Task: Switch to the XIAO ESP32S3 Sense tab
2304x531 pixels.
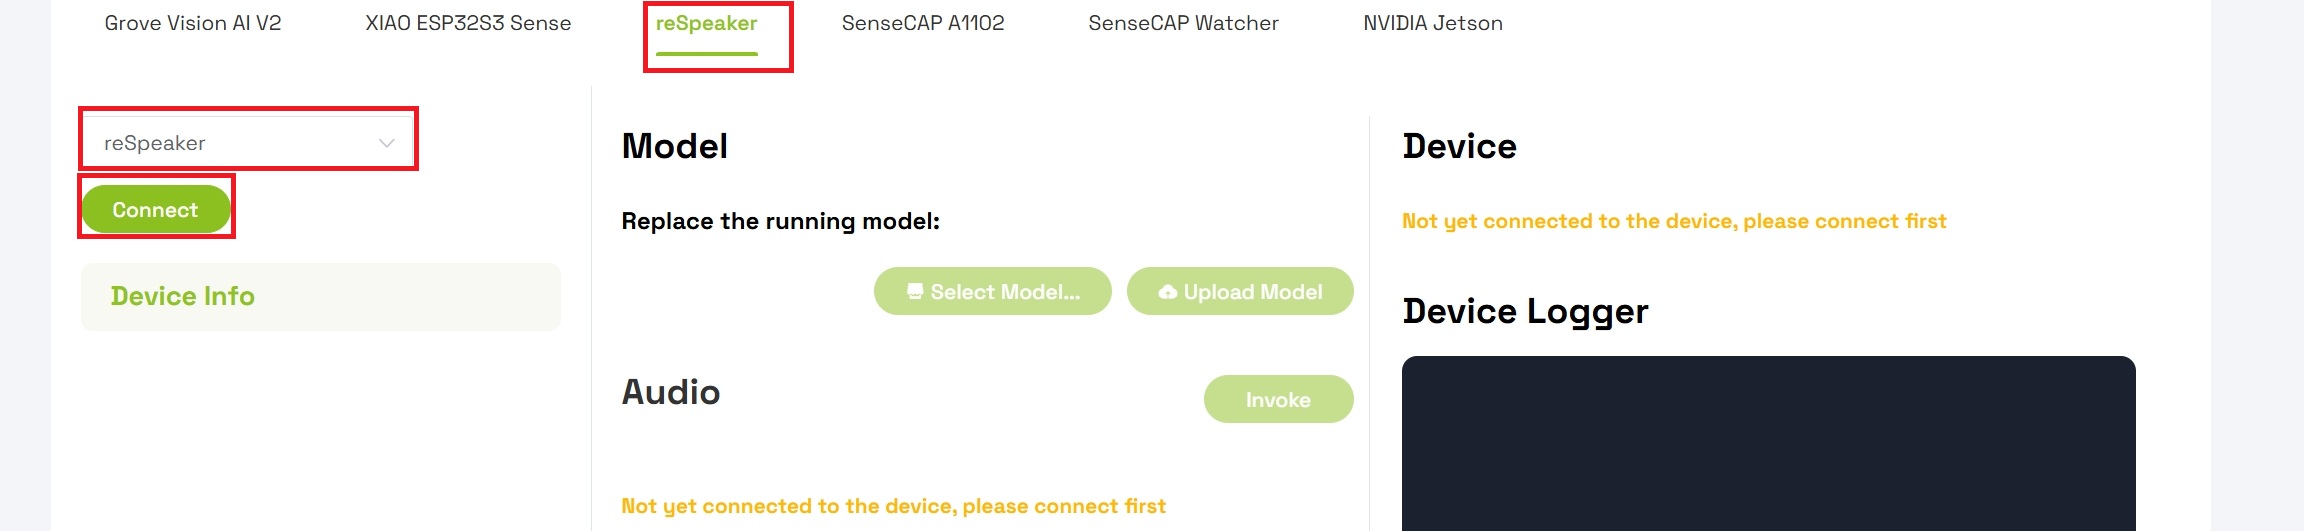Action: pos(468,23)
